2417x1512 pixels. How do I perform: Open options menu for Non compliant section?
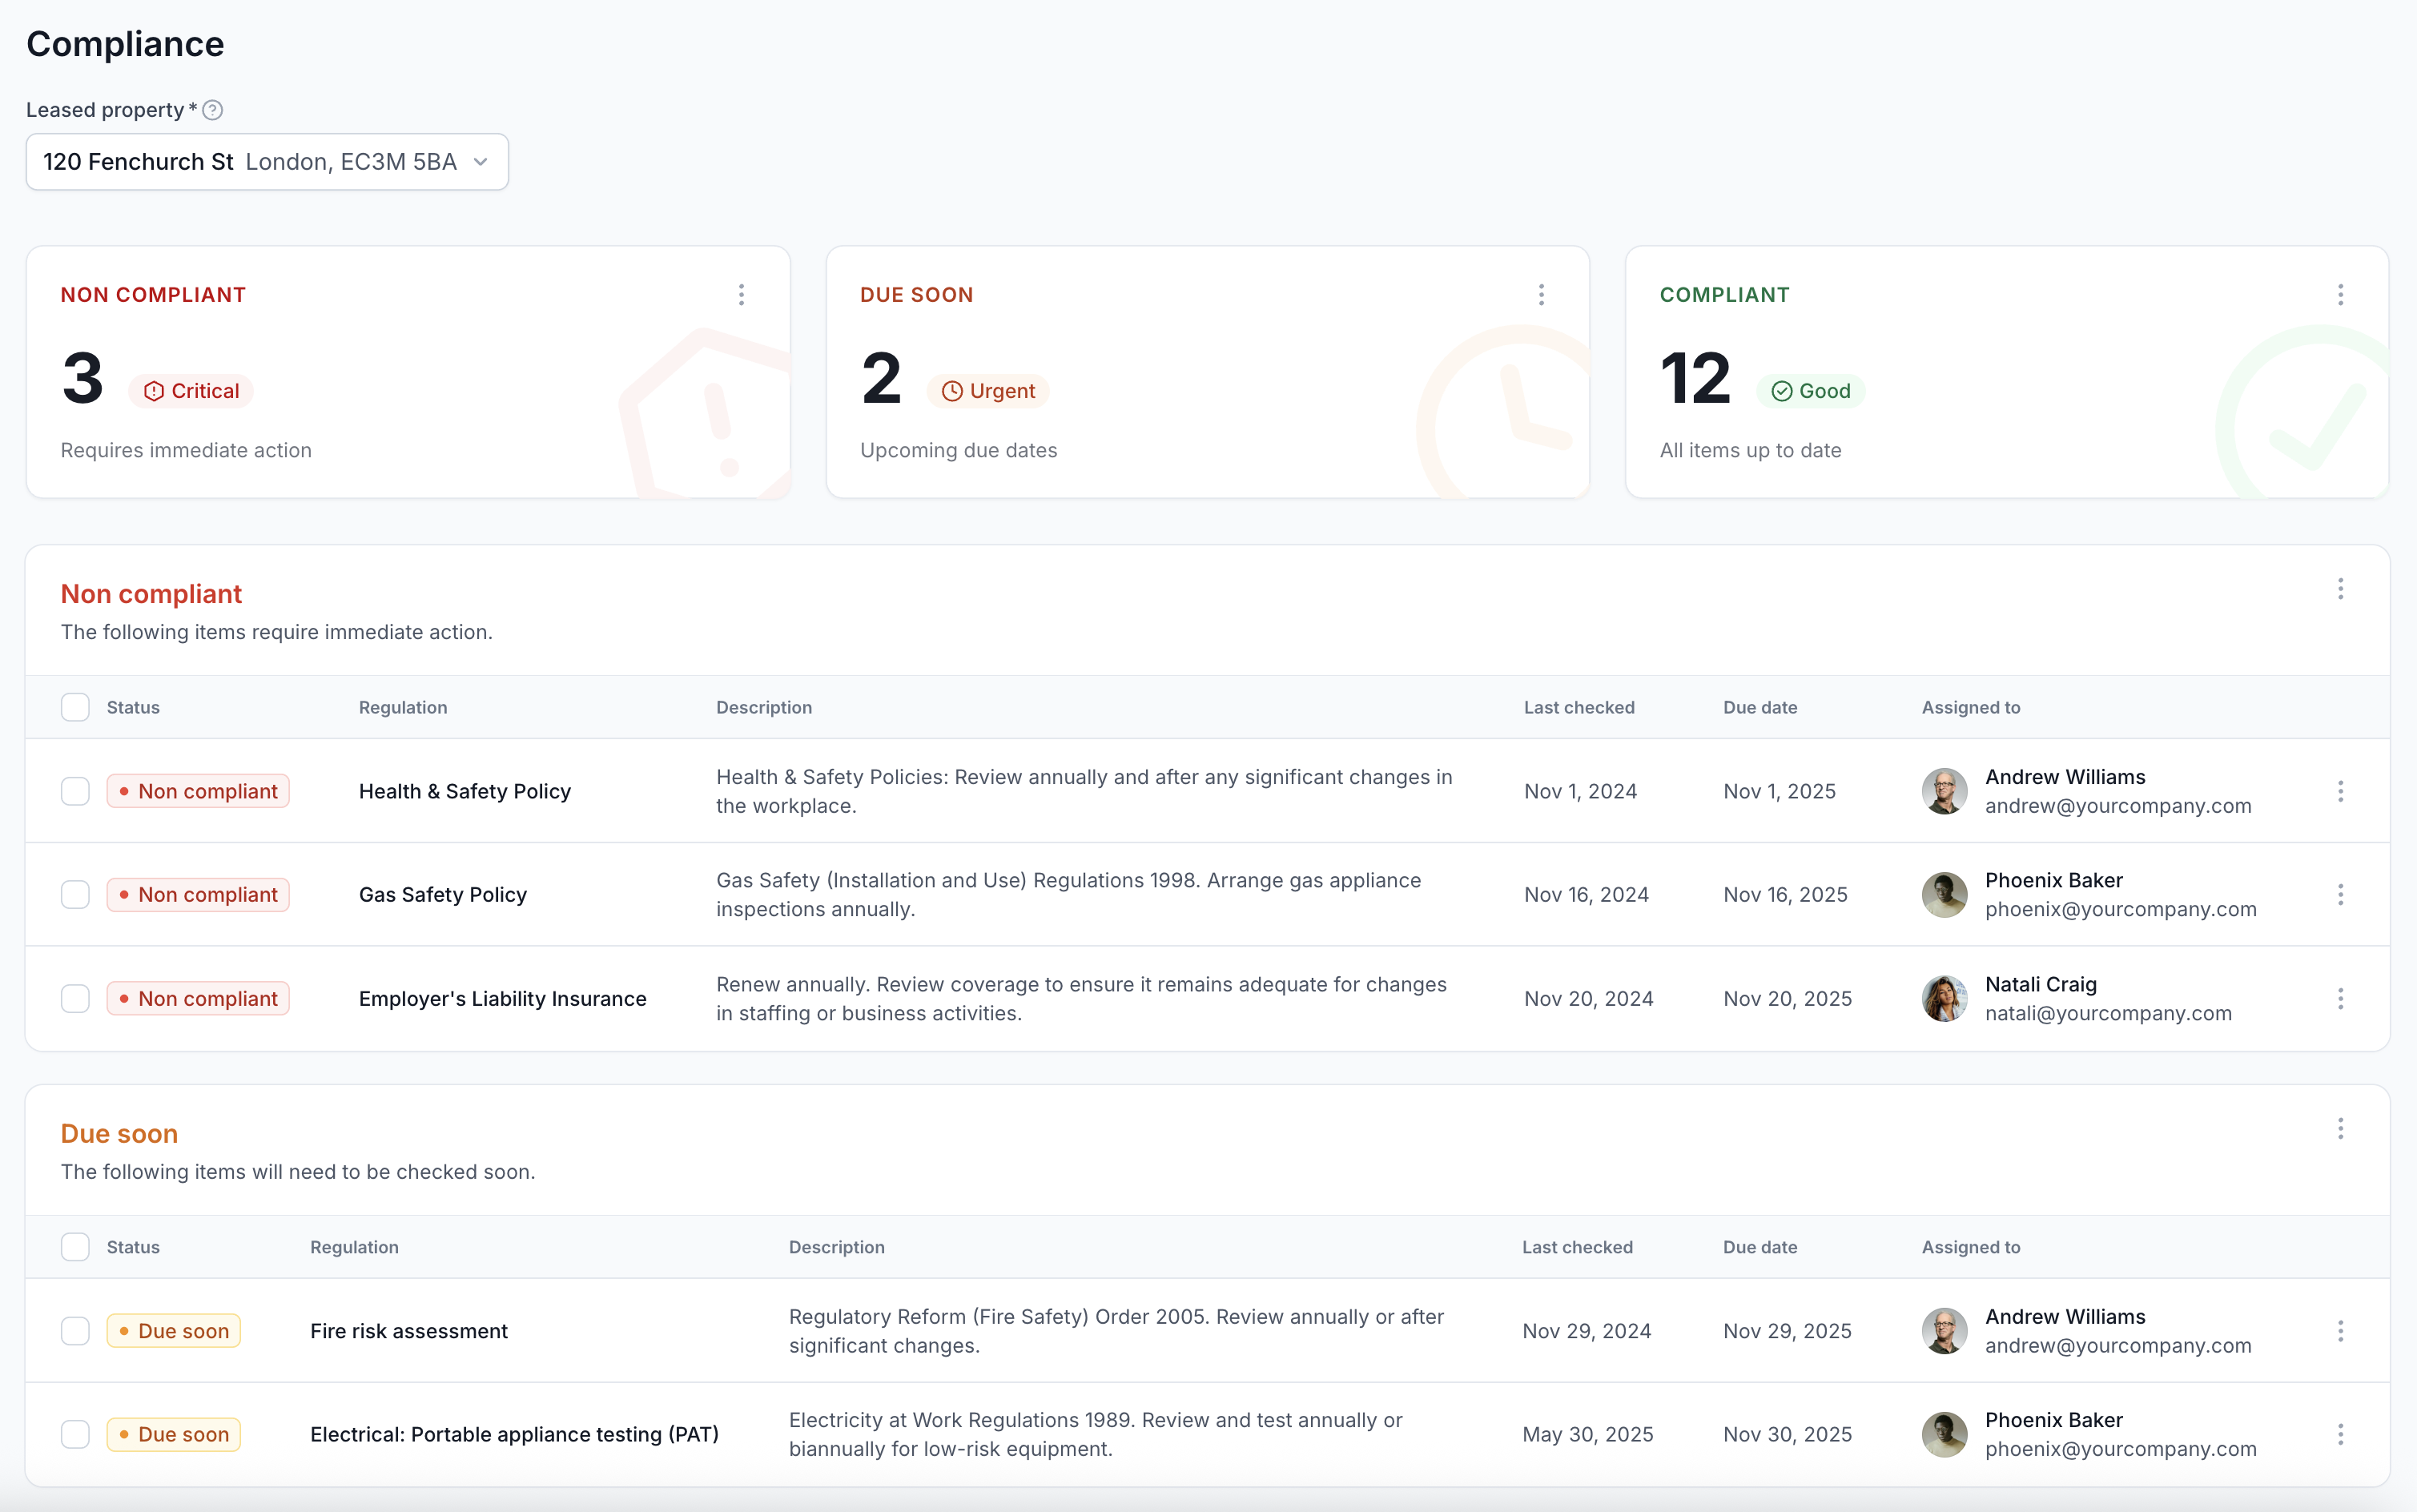click(x=2340, y=589)
